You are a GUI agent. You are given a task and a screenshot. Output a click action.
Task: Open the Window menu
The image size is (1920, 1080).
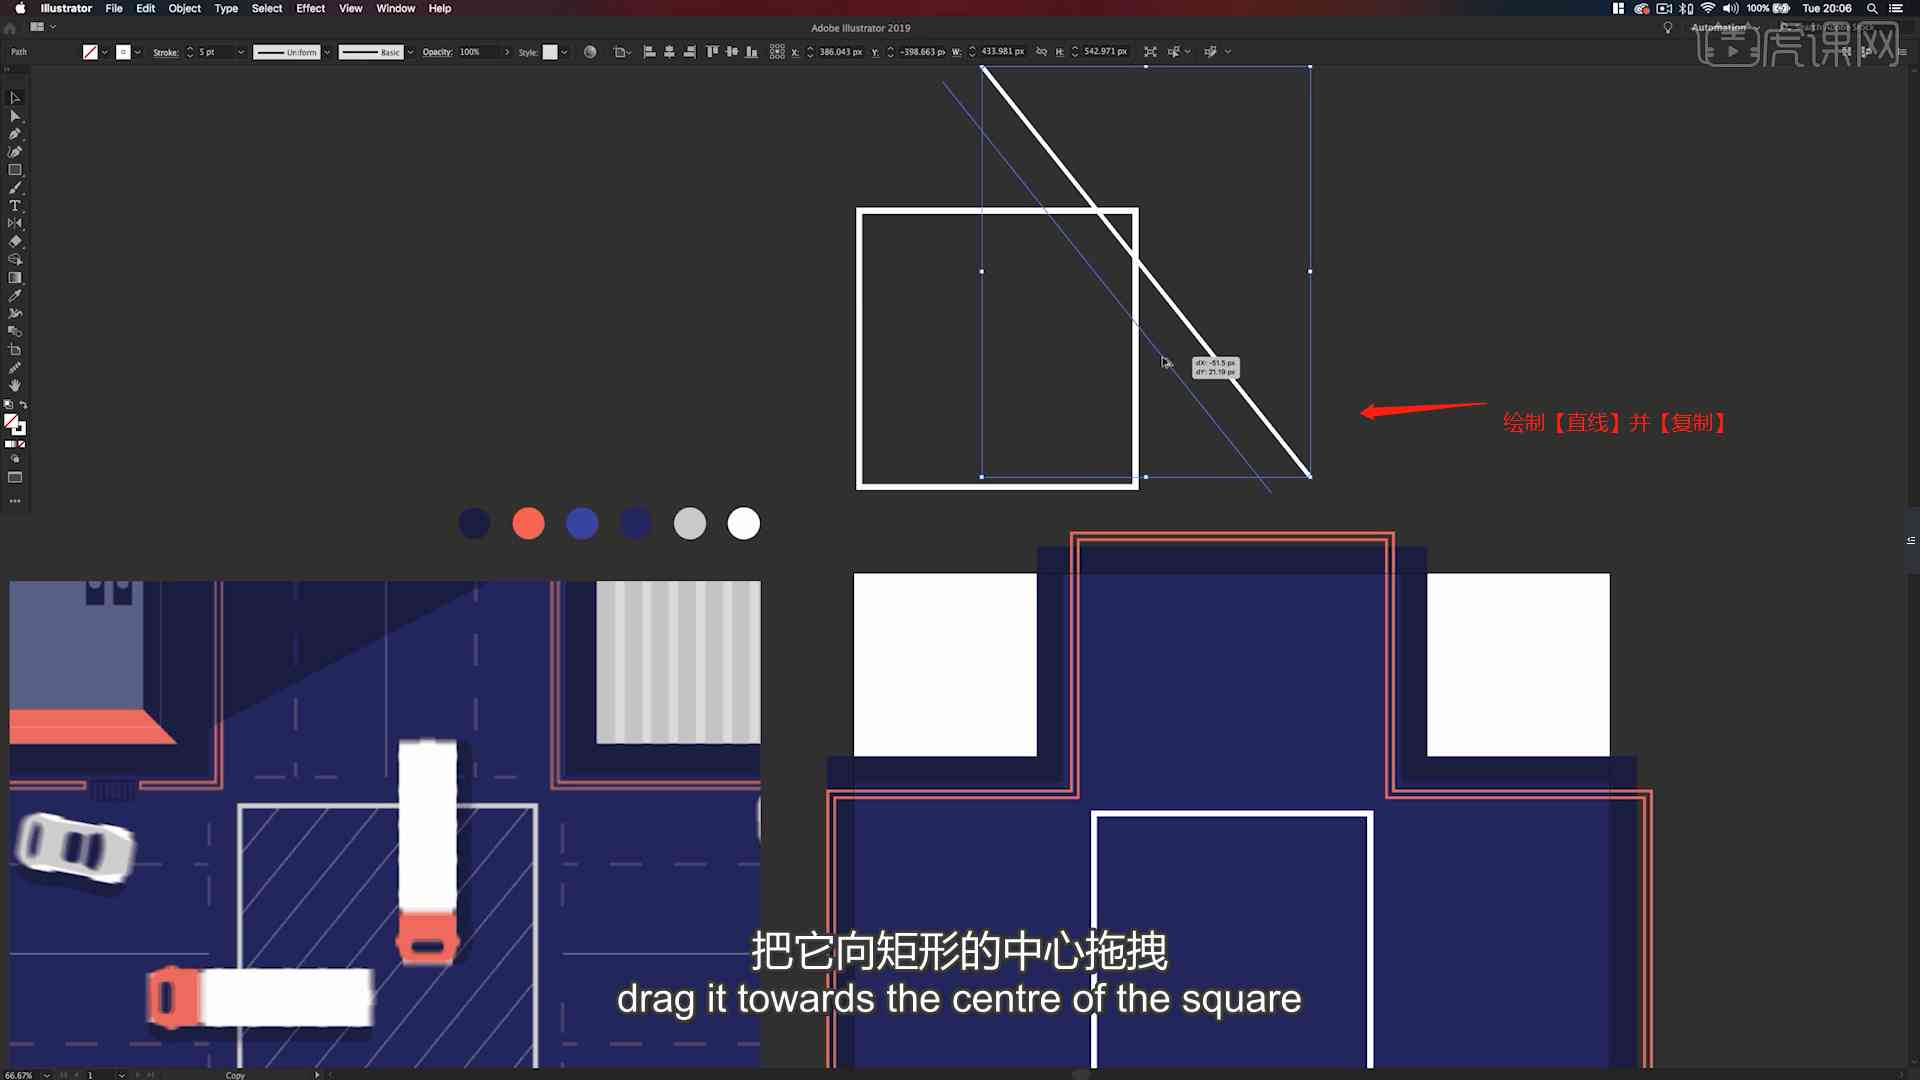[394, 8]
